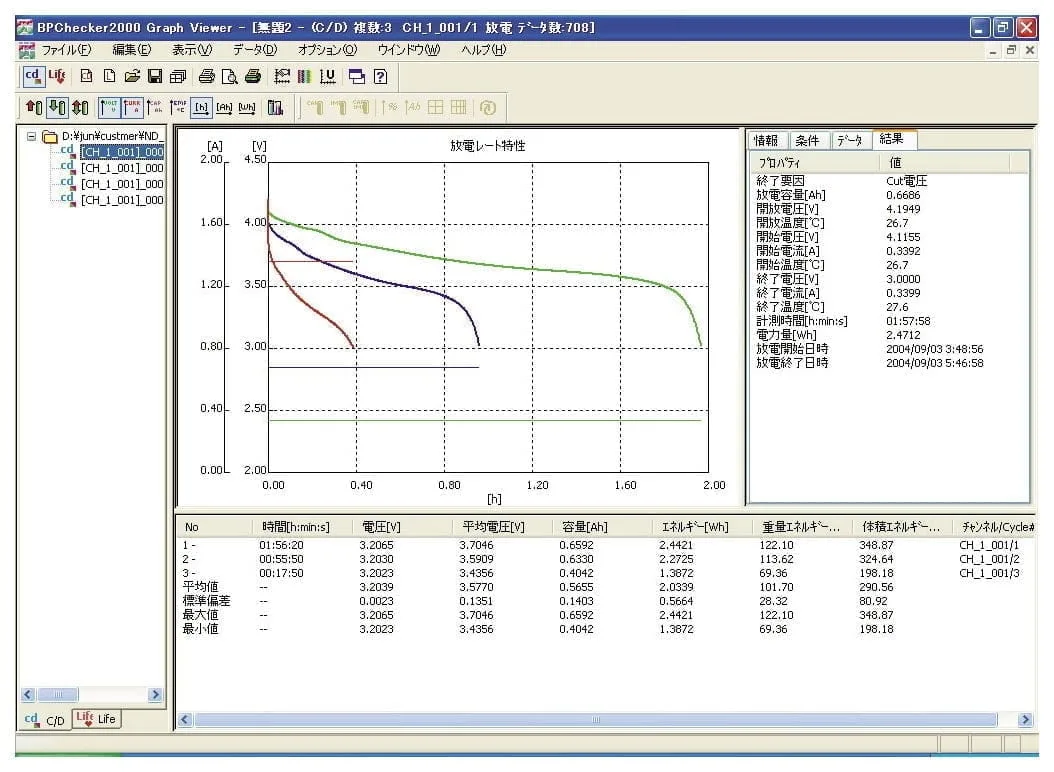Click the cascade windows toolbar icon
The width and height of the screenshot is (1054, 772).
point(357,76)
